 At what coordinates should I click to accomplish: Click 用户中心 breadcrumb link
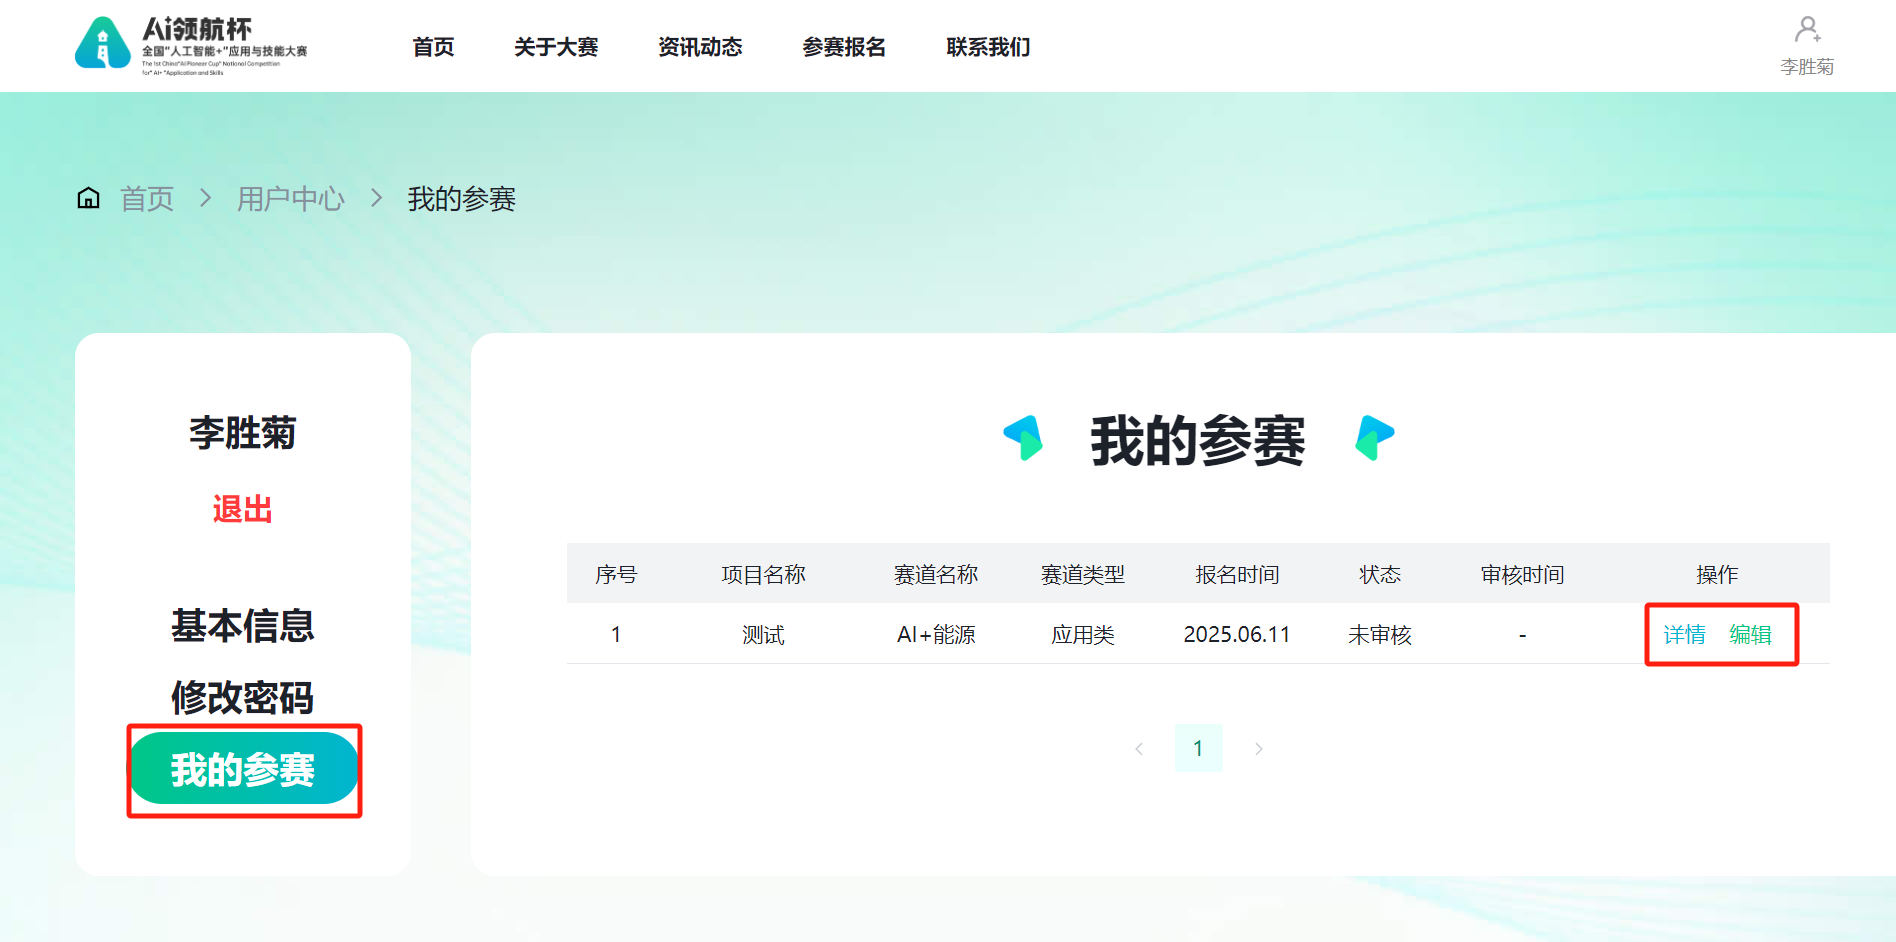pos(291,199)
